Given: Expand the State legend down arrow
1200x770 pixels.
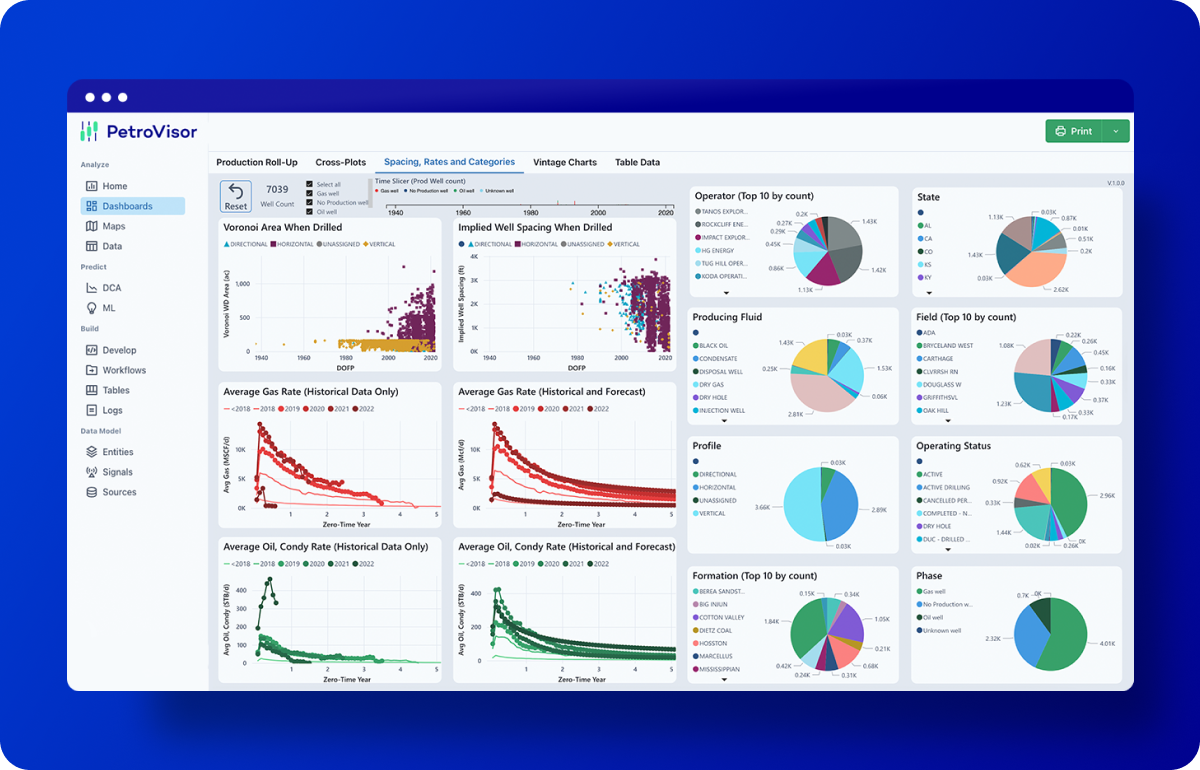Looking at the screenshot, I should click(929, 293).
